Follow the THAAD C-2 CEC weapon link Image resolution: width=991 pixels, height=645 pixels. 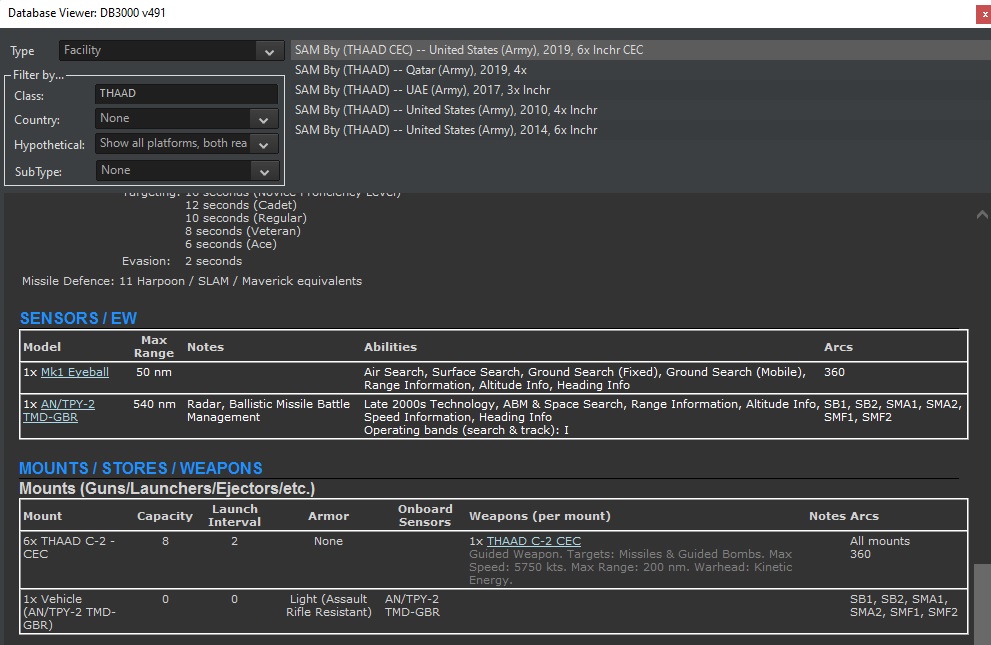(x=533, y=541)
